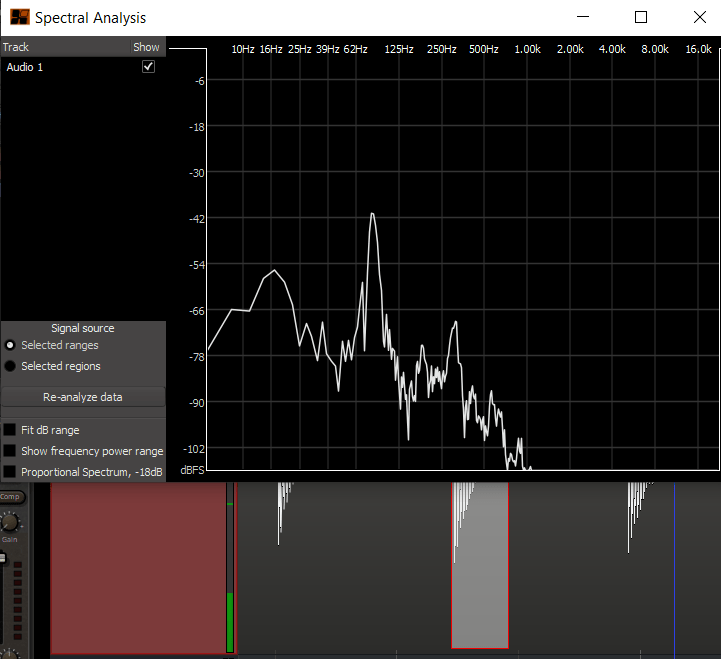Viewport: 721px width, 659px height.
Task: Click the blue playhead line in timeline
Action: tap(674, 569)
